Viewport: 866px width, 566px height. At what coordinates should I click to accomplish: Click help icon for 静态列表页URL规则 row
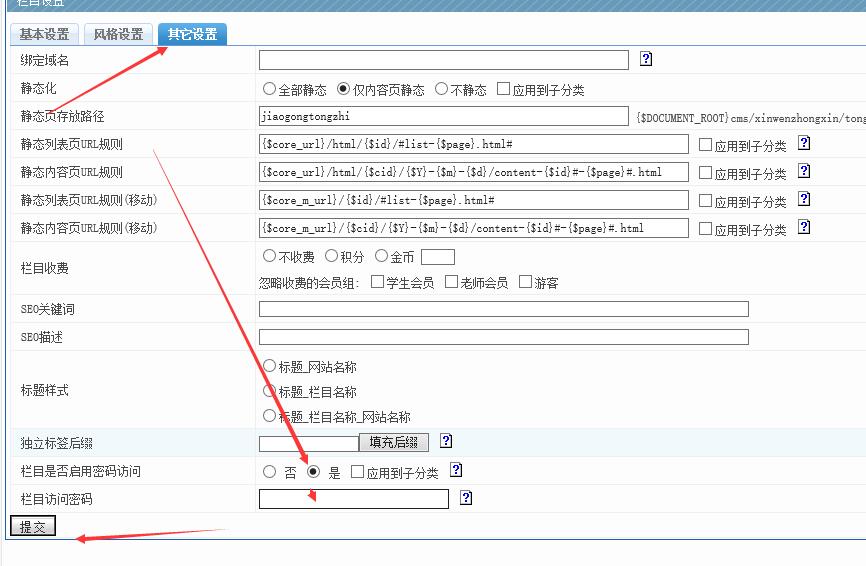(x=803, y=144)
